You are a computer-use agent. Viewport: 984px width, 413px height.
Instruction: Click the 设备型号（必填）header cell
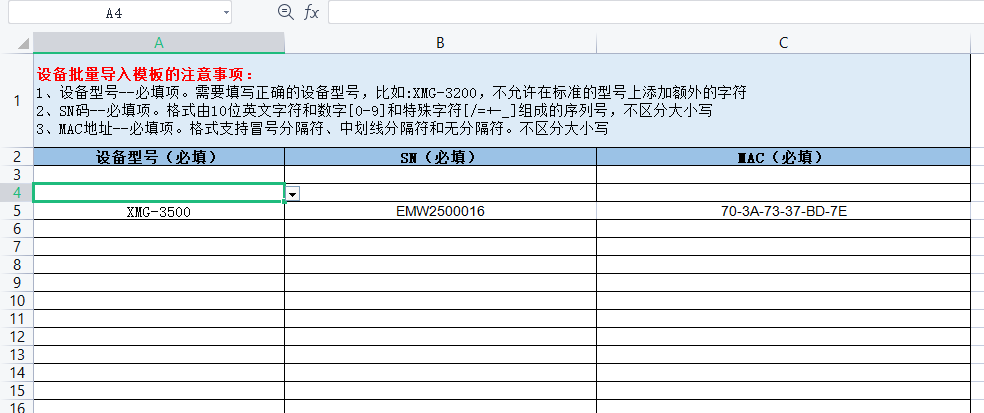click(159, 157)
